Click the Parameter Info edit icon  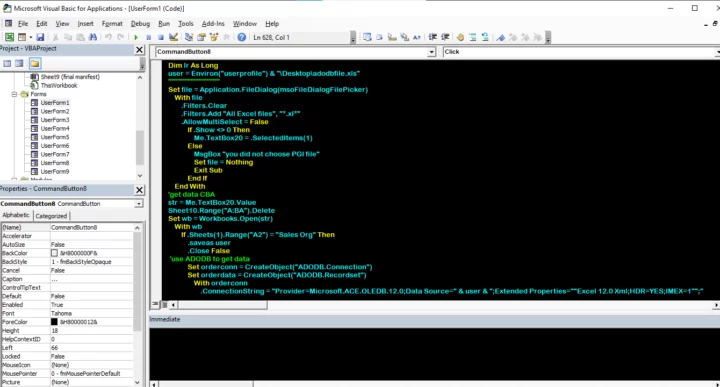pyautogui.click(x=405, y=37)
